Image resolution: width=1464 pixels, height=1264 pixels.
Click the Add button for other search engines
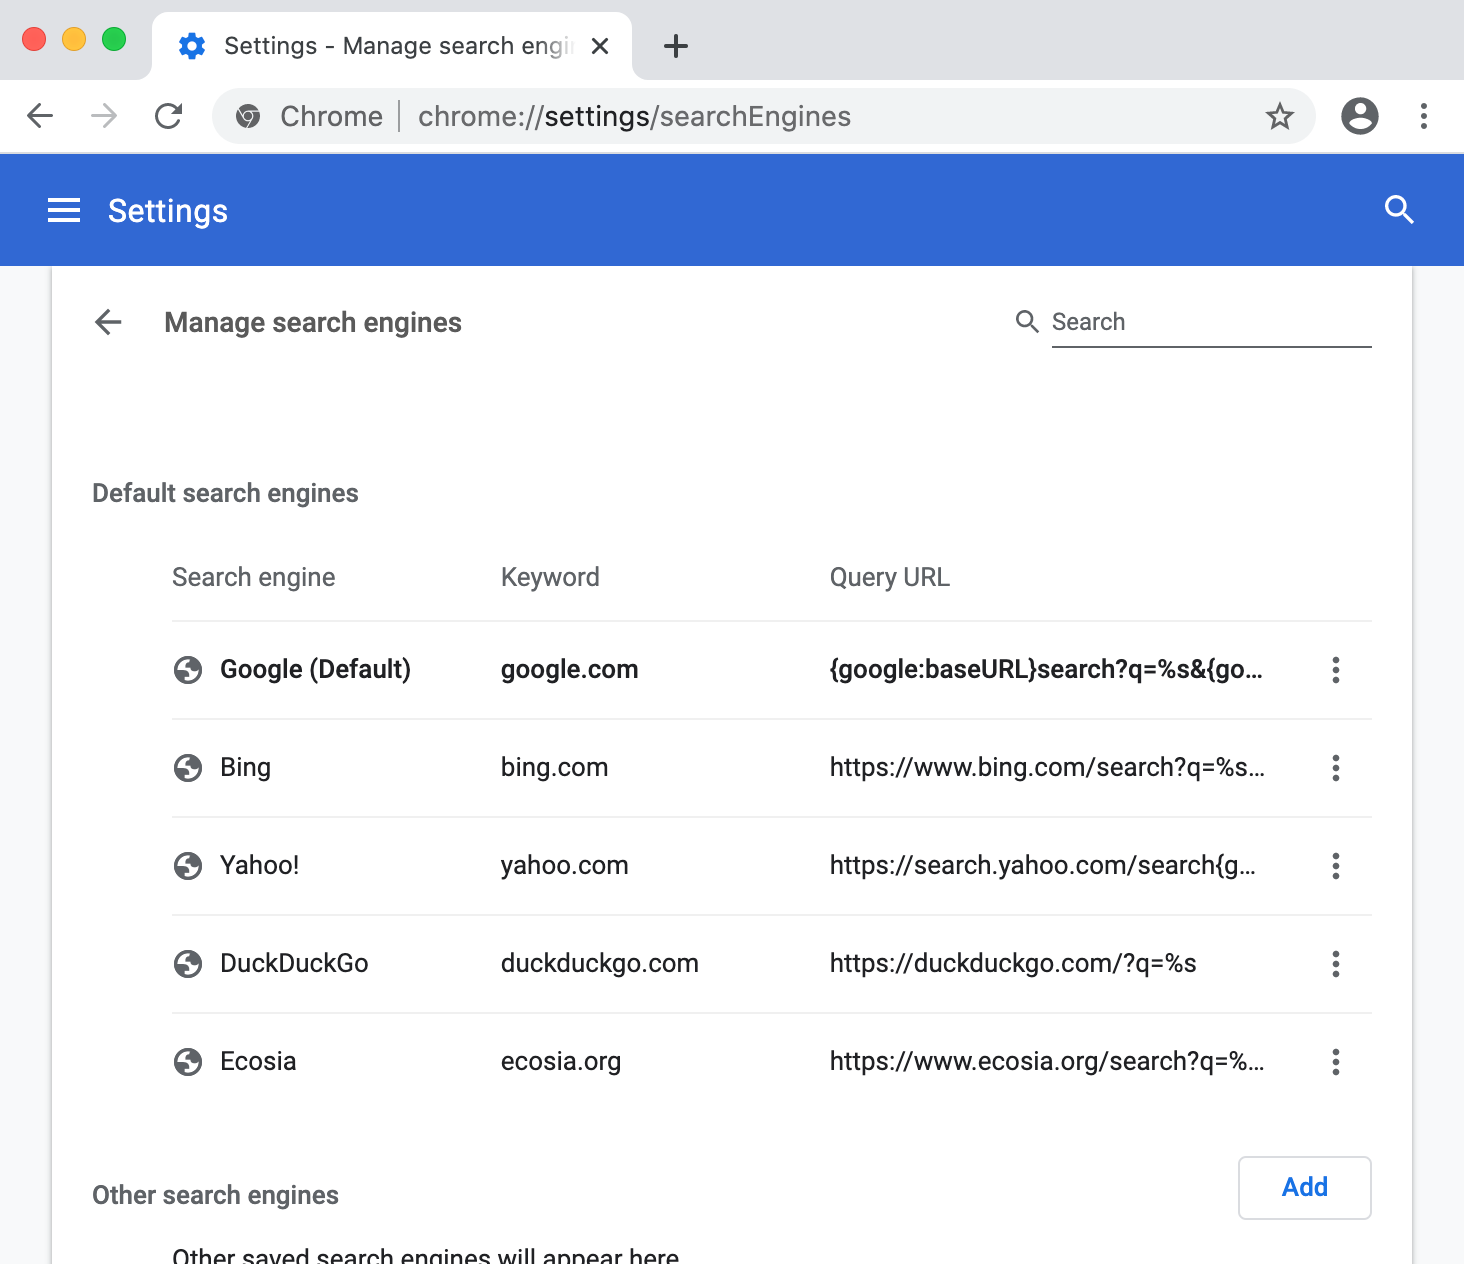coord(1303,1188)
